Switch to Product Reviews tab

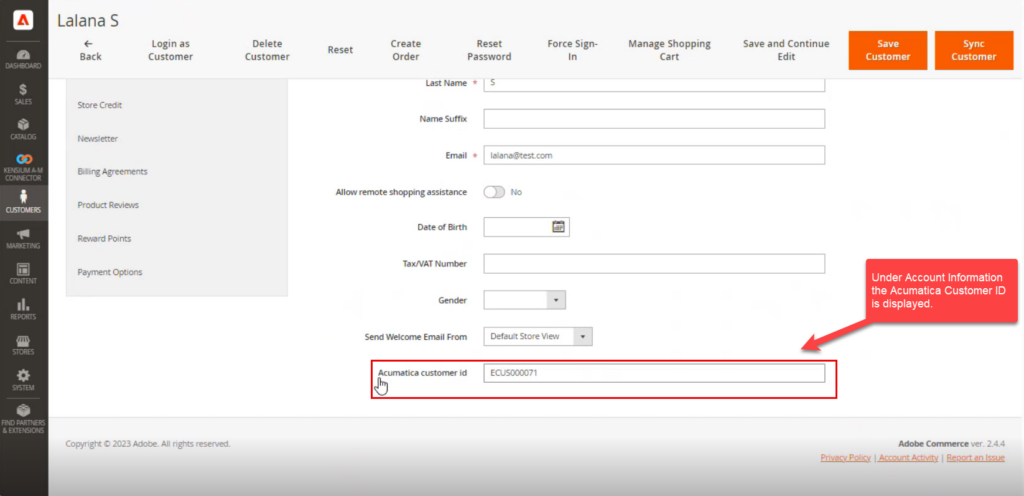click(108, 205)
